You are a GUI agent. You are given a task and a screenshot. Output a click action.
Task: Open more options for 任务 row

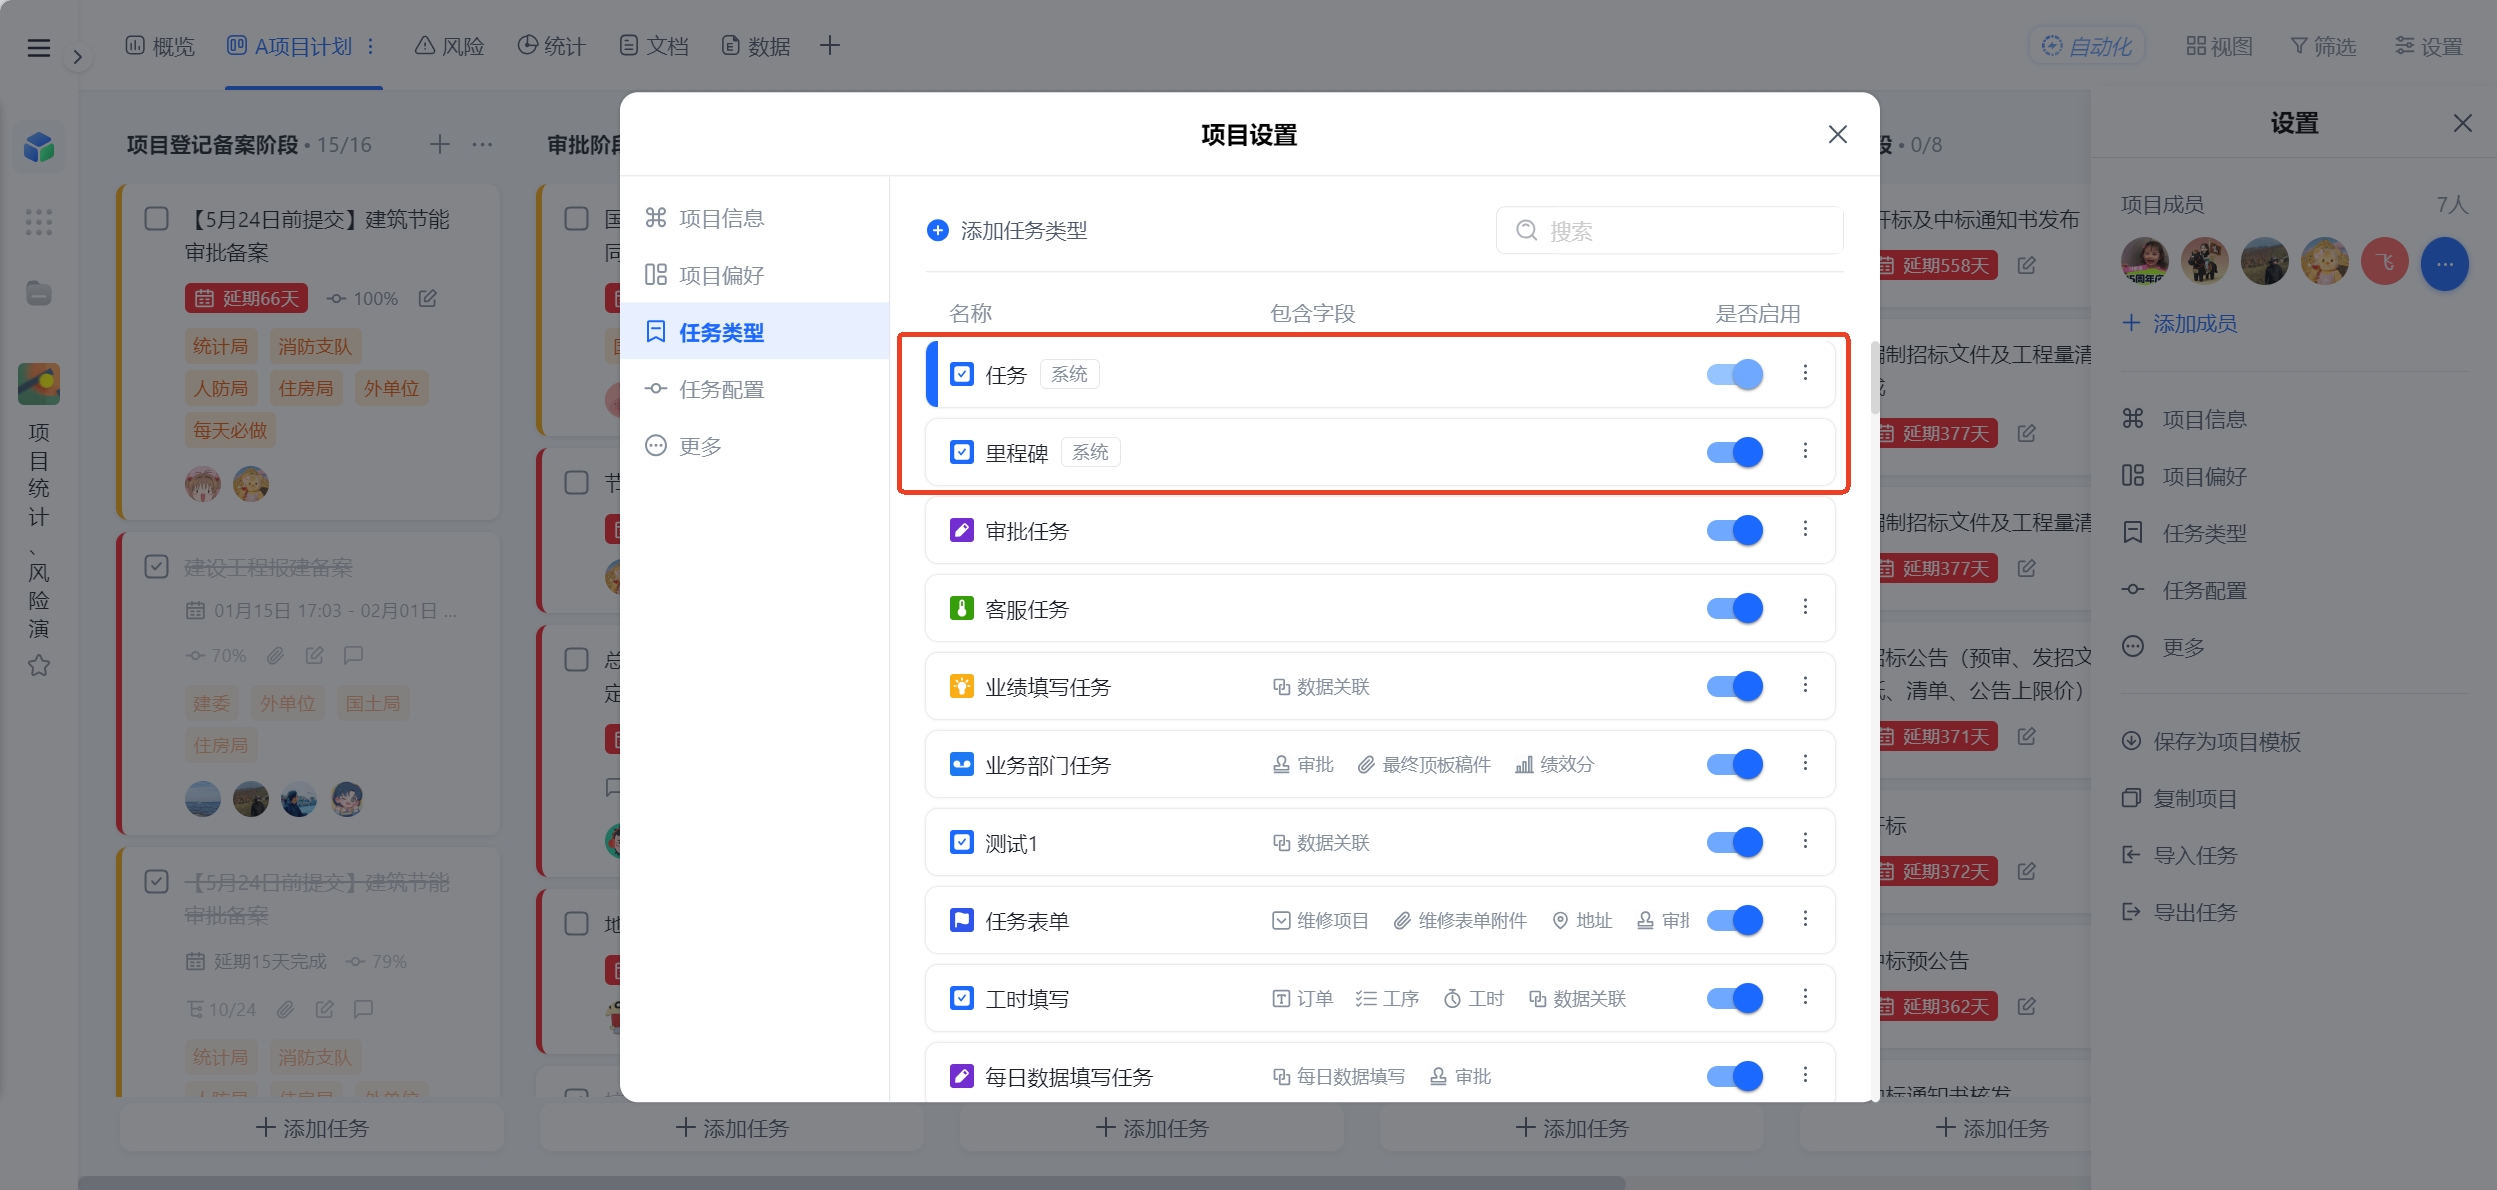(1805, 373)
